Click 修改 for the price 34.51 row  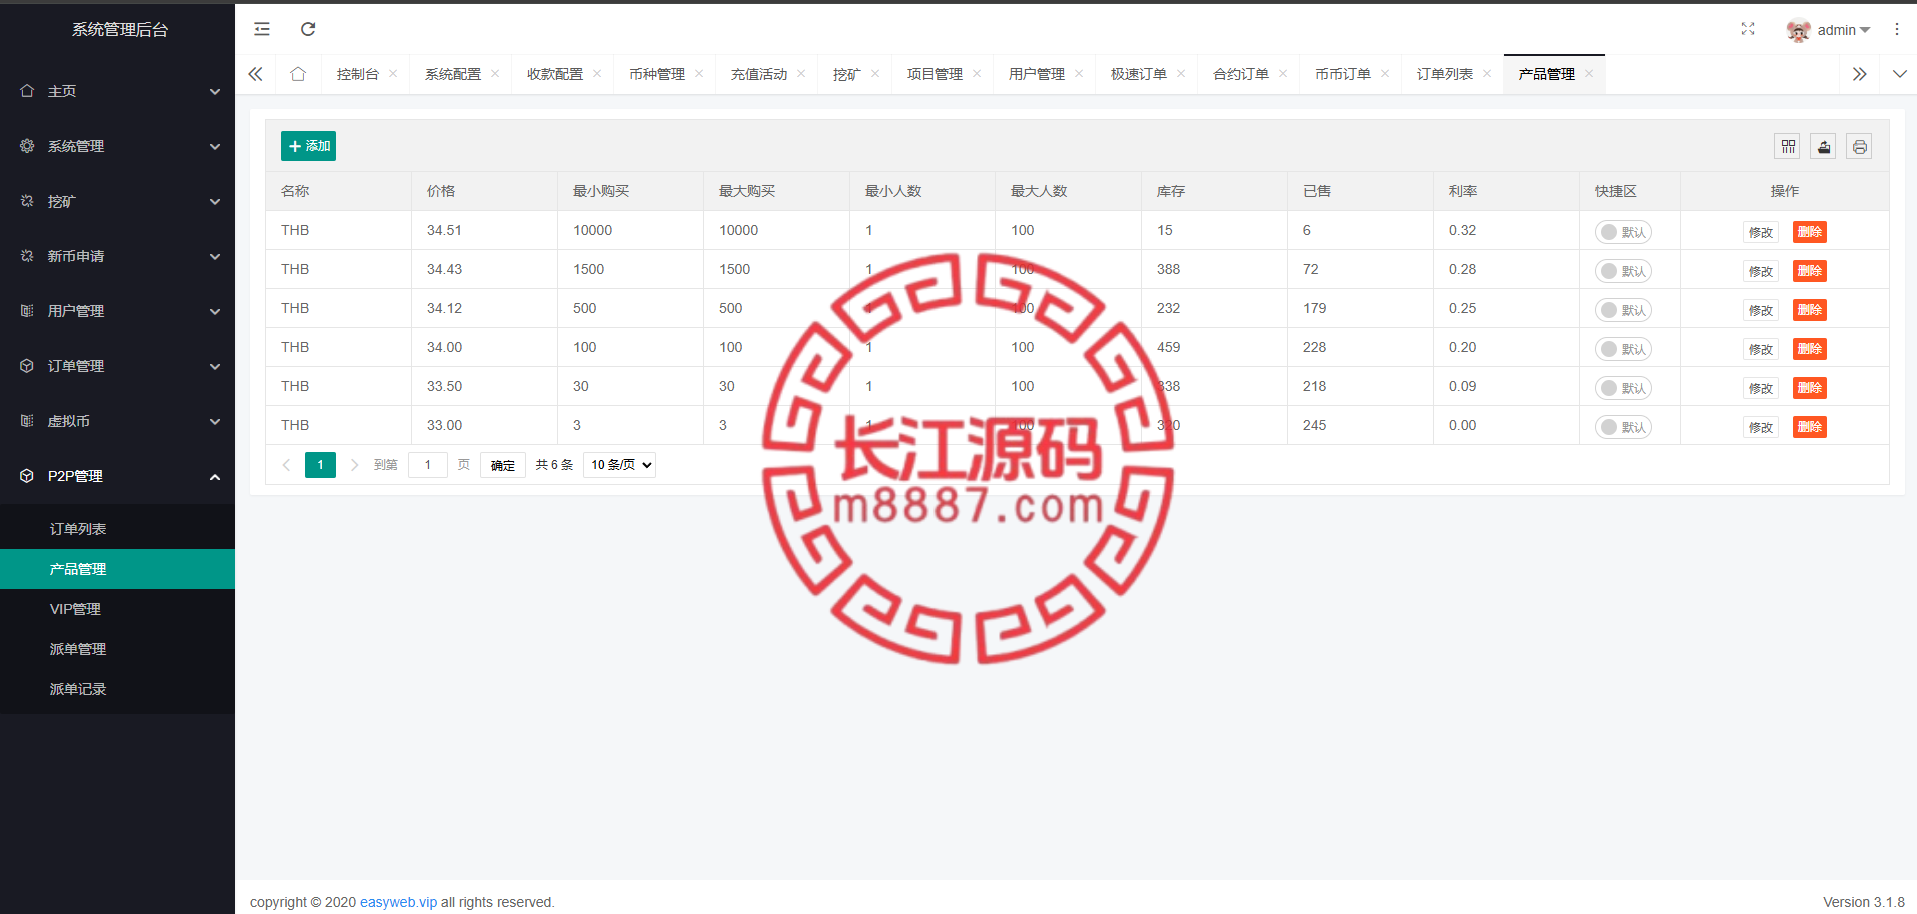1761,232
